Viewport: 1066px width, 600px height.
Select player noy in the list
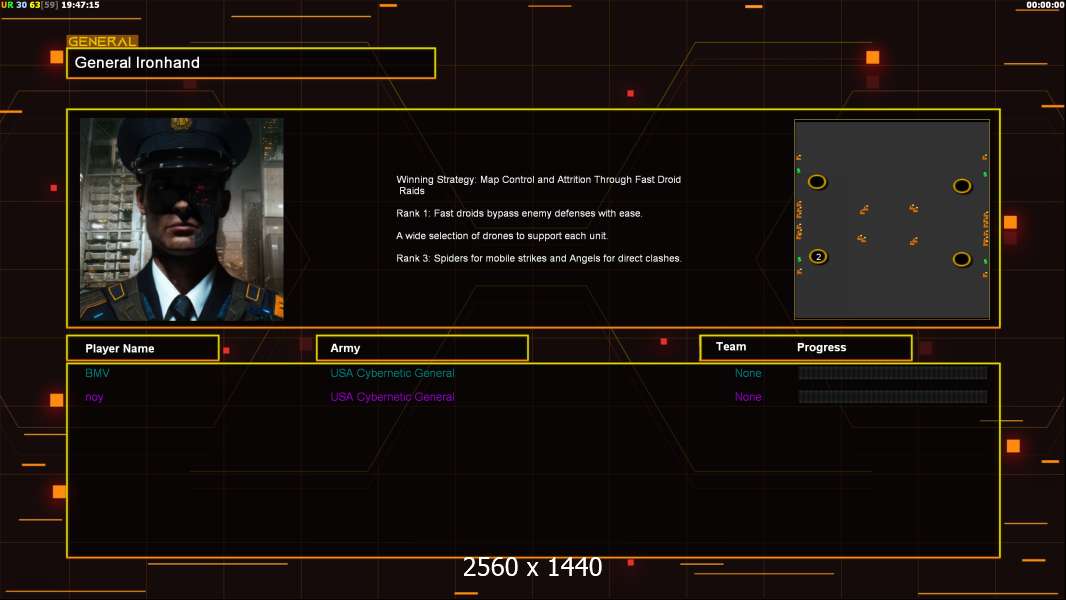click(94, 397)
